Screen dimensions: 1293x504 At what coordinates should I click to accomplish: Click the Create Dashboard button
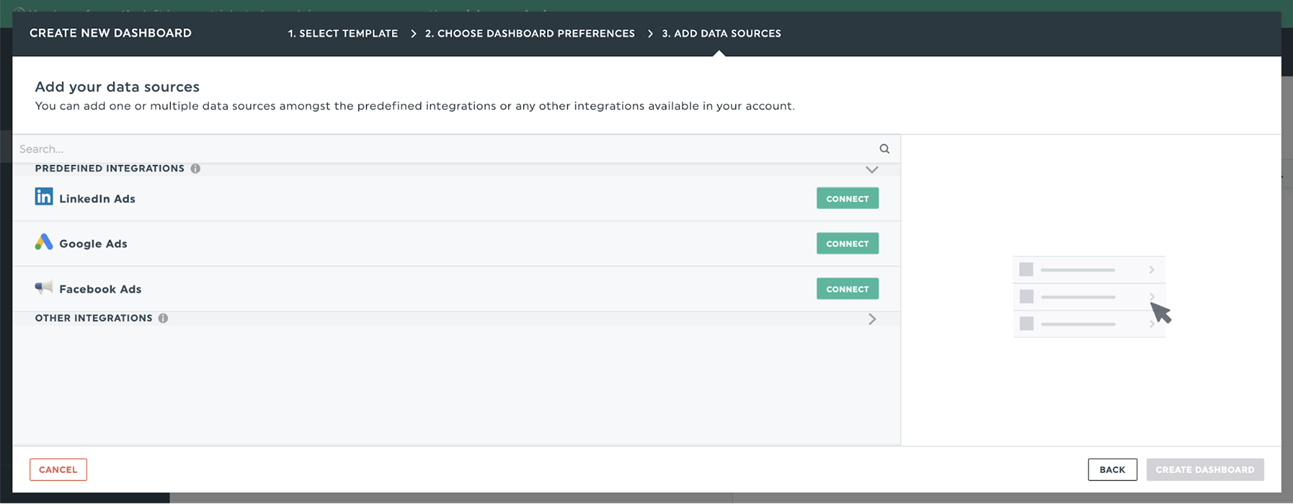pos(1205,470)
